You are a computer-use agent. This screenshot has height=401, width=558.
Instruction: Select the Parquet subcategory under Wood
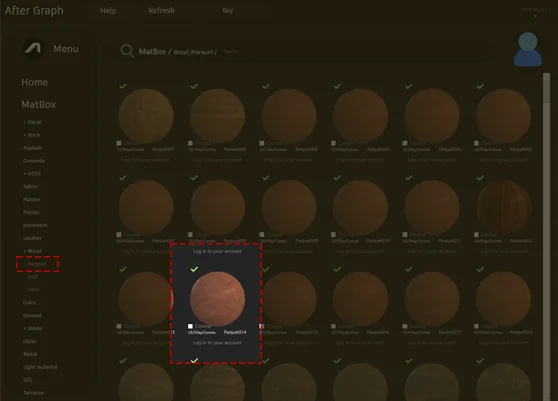(37, 264)
